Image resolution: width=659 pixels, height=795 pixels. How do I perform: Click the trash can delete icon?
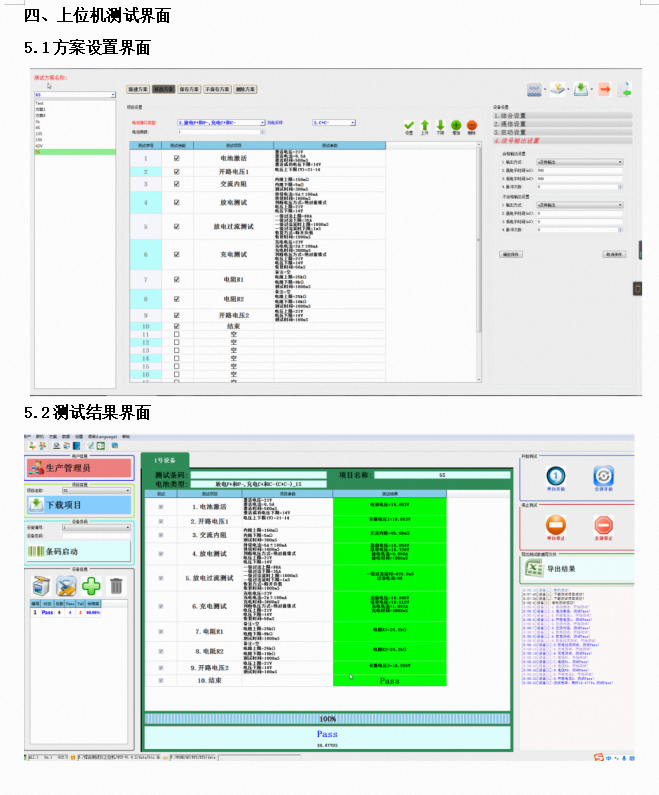(x=116, y=587)
